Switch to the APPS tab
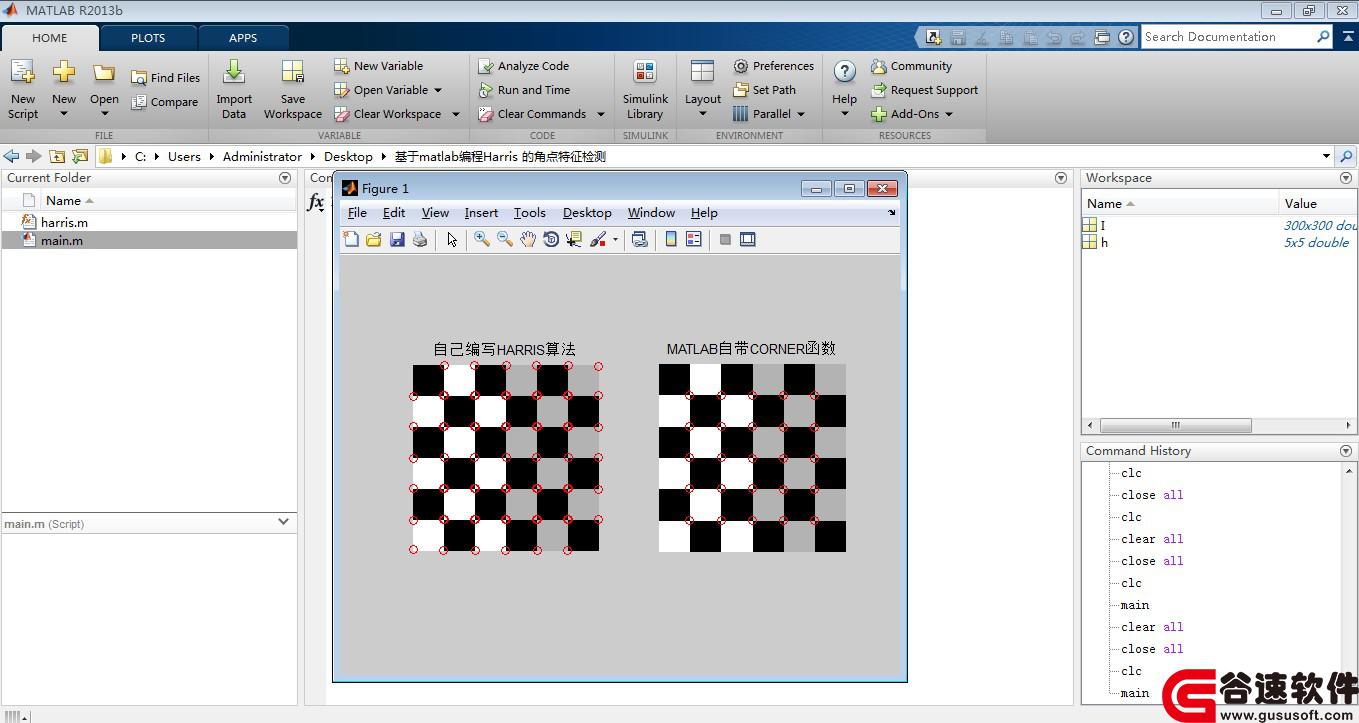Screen dimensions: 1359x723 pos(243,38)
